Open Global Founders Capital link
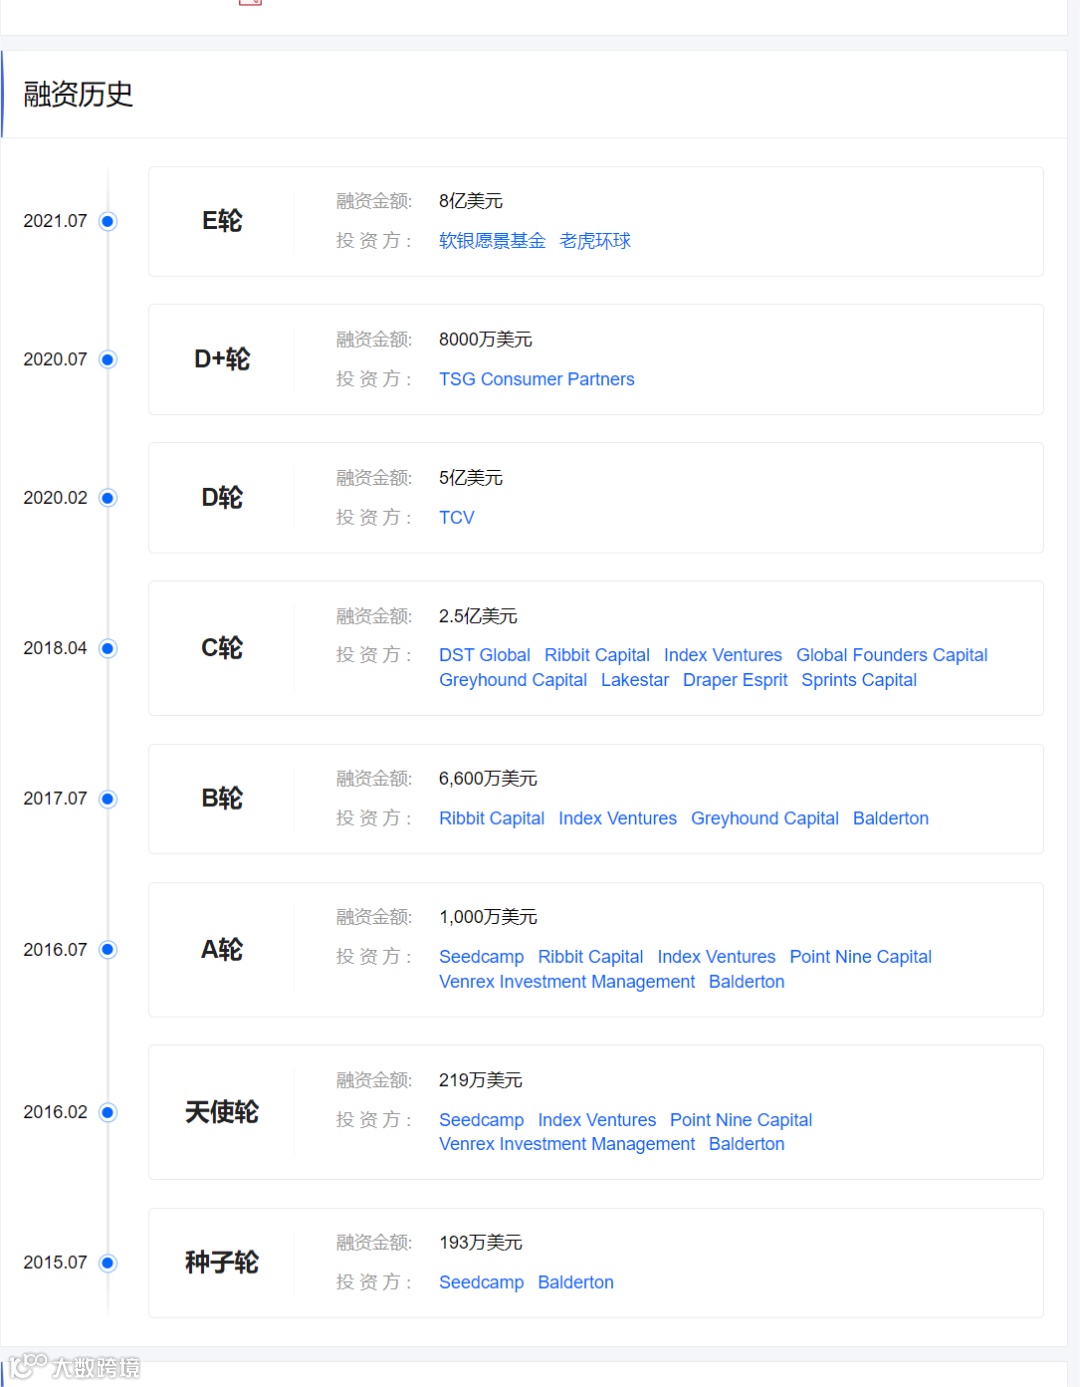The image size is (1080, 1387). [892, 655]
